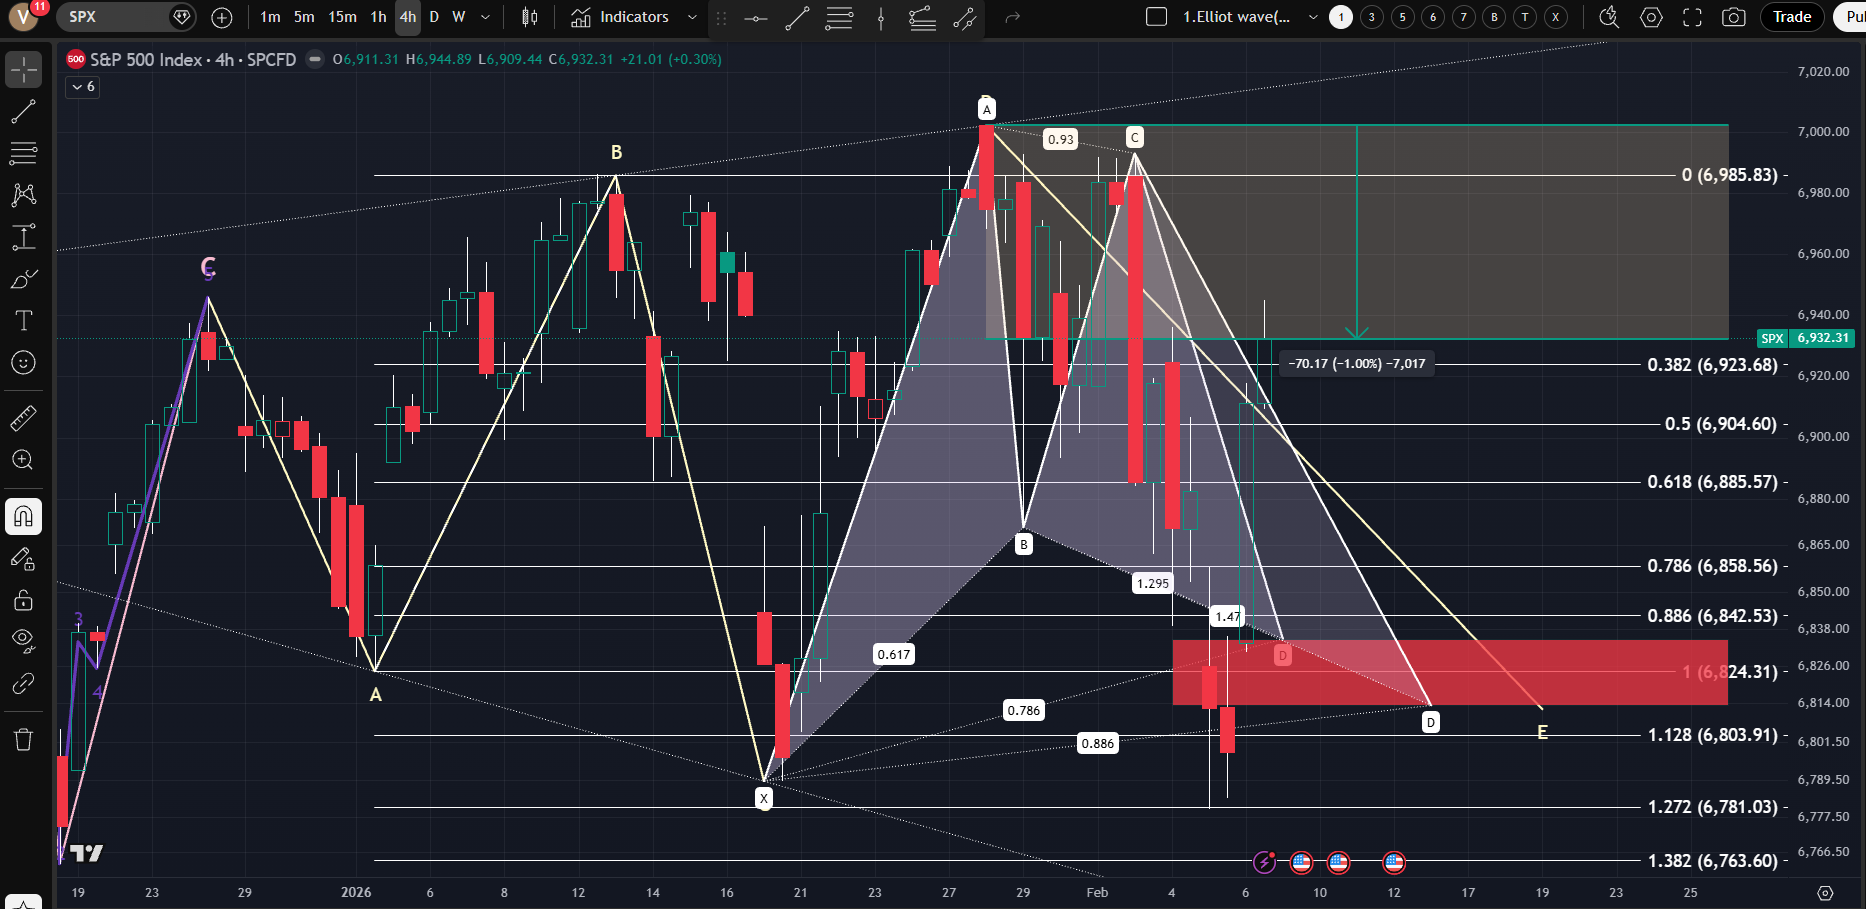Toggle lock all drawing tools
The image size is (1866, 909).
coord(23,600)
